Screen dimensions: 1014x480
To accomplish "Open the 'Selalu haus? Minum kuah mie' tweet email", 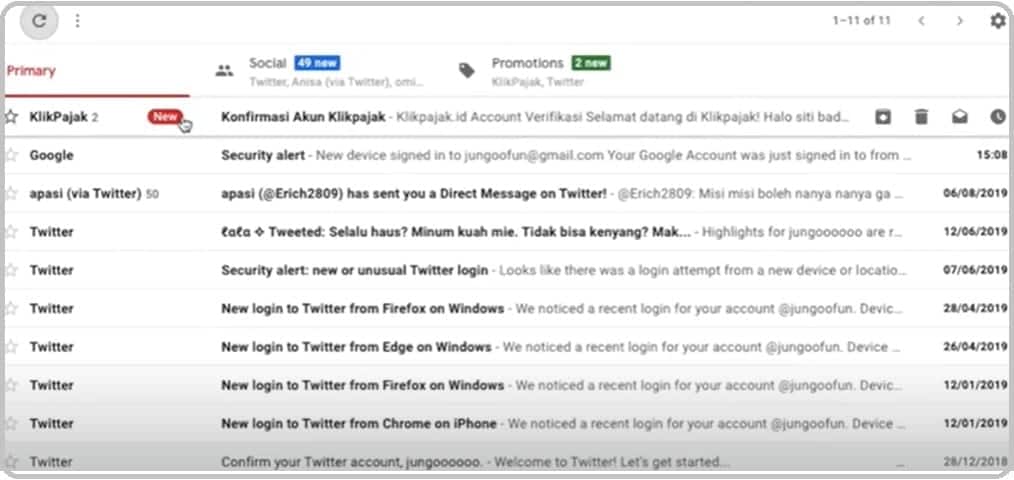I will (x=507, y=232).
